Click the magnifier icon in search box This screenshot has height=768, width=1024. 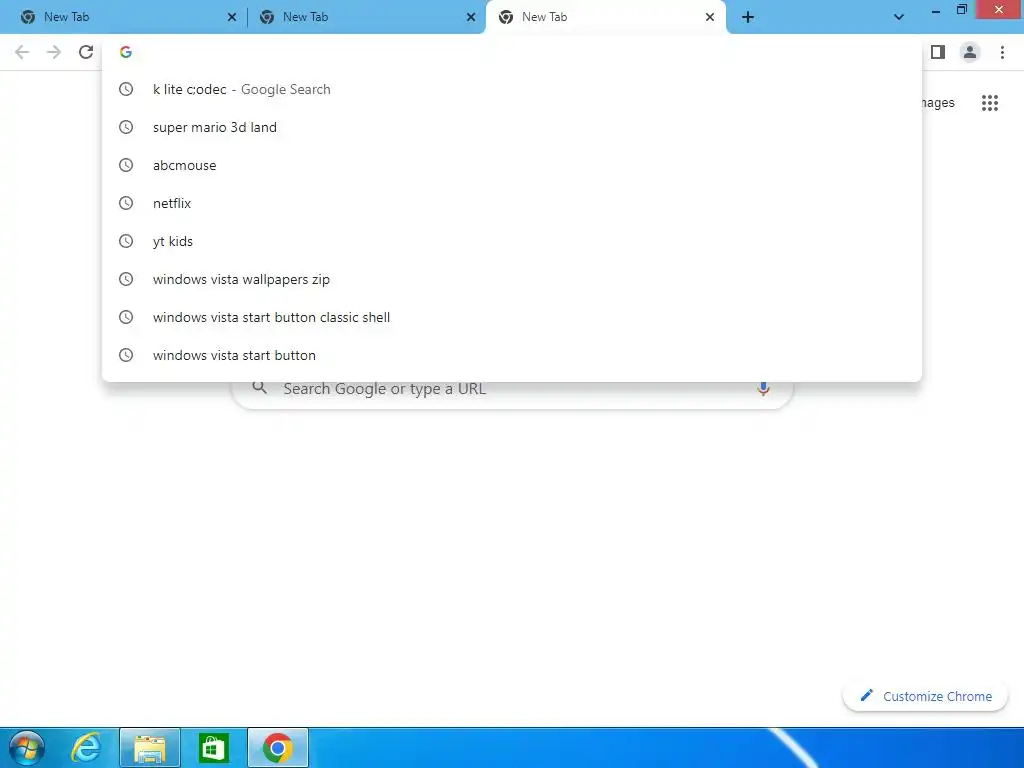pos(260,388)
